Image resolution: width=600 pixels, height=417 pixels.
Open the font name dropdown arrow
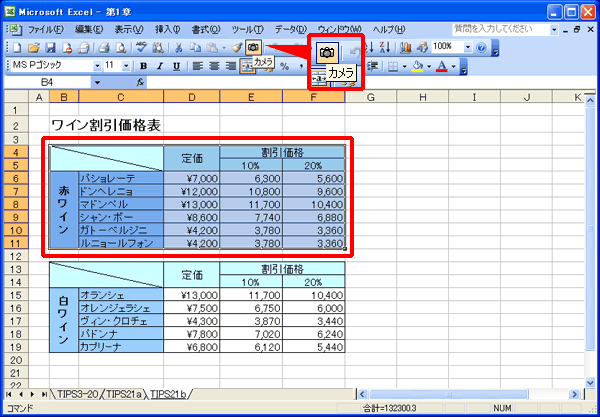click(x=98, y=66)
